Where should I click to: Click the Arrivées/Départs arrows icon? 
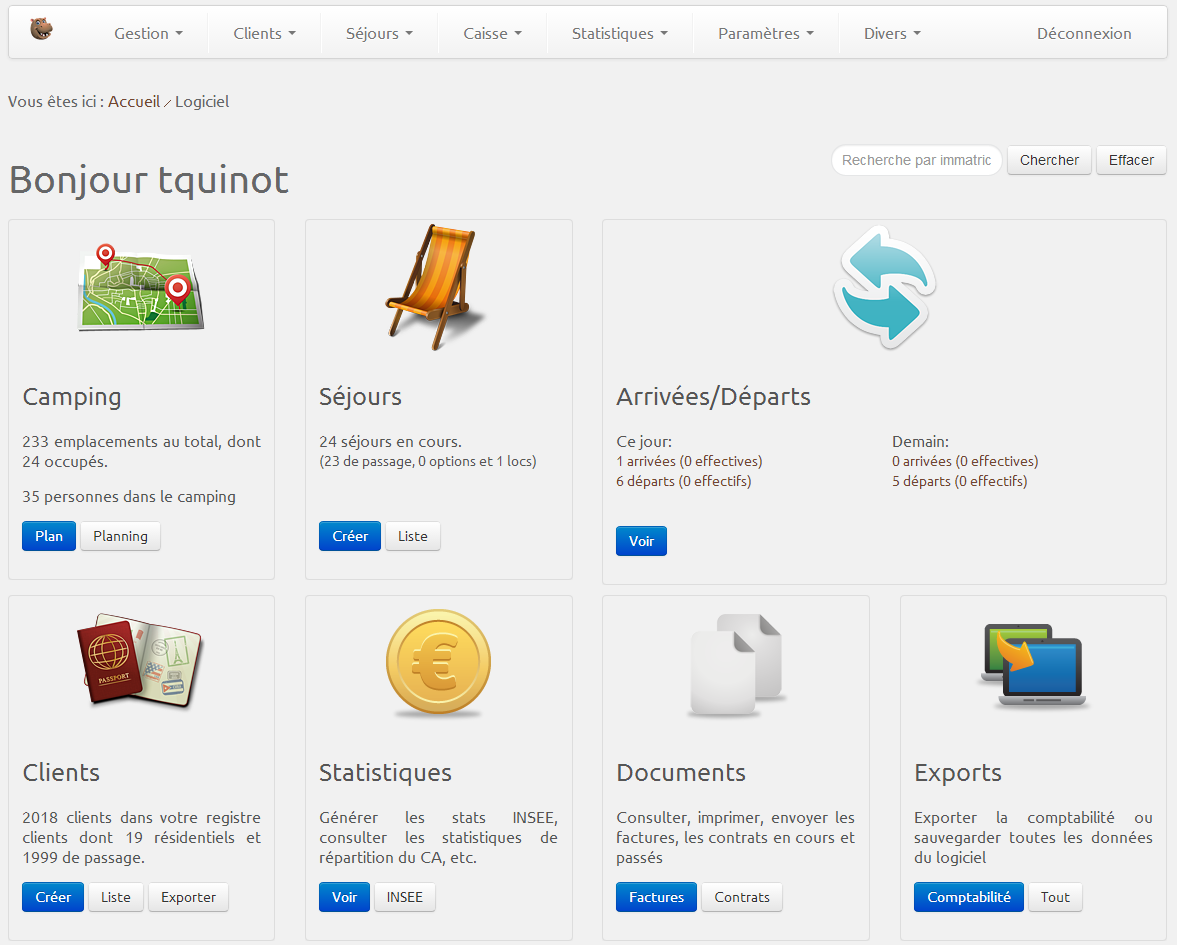pyautogui.click(x=884, y=287)
